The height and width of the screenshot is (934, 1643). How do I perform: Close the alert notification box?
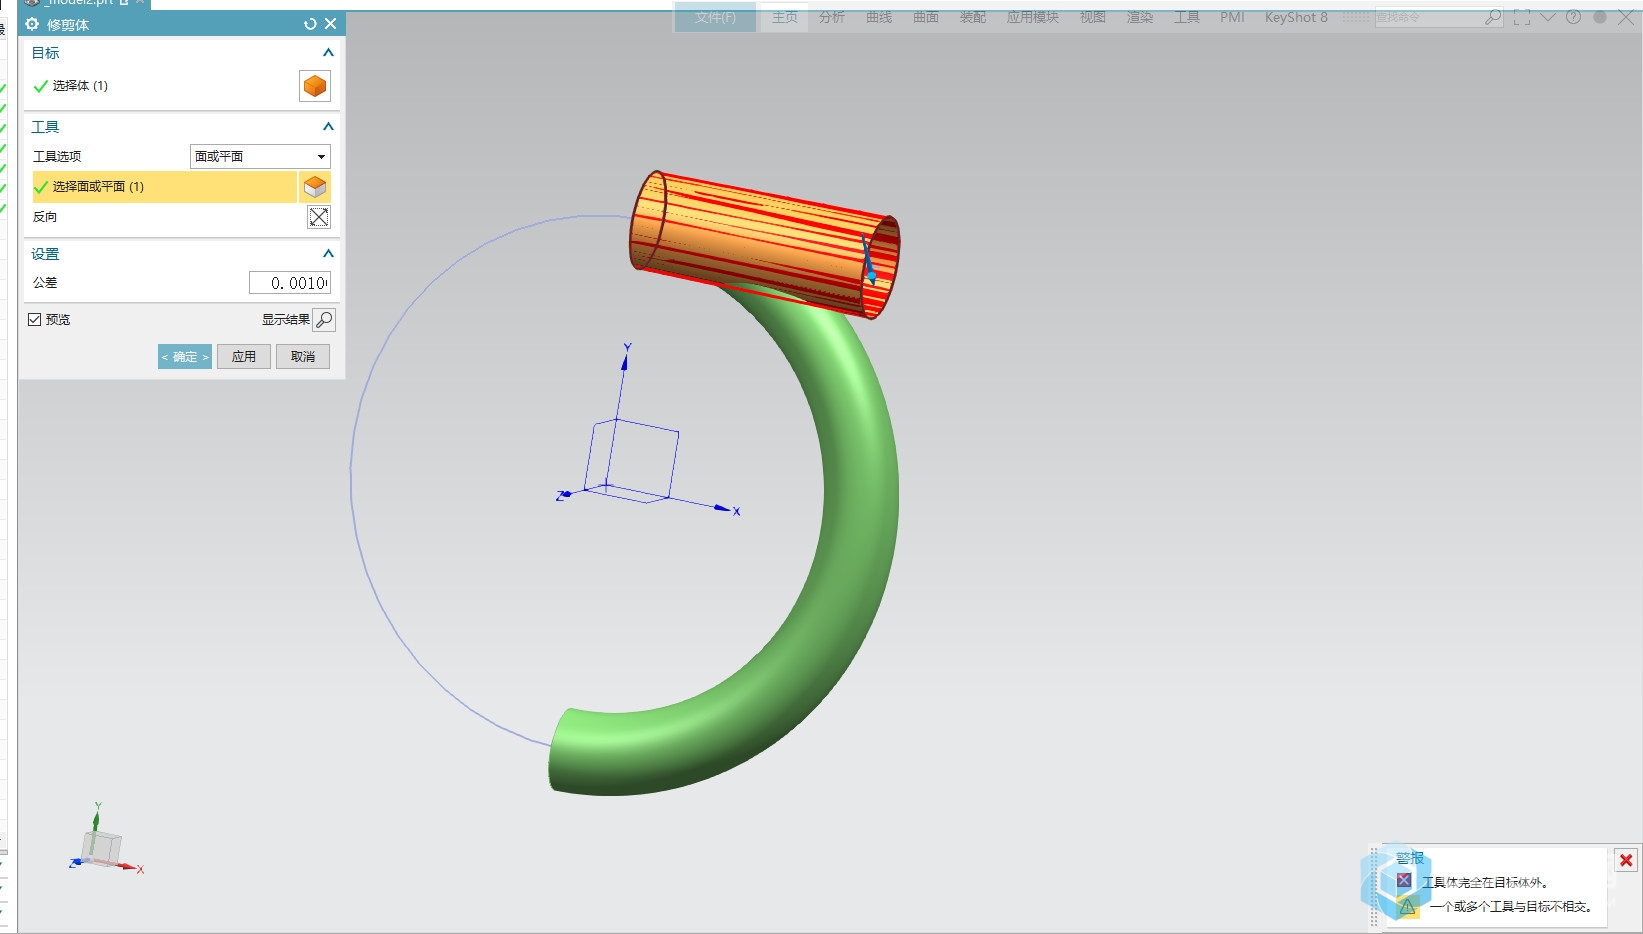[1626, 860]
